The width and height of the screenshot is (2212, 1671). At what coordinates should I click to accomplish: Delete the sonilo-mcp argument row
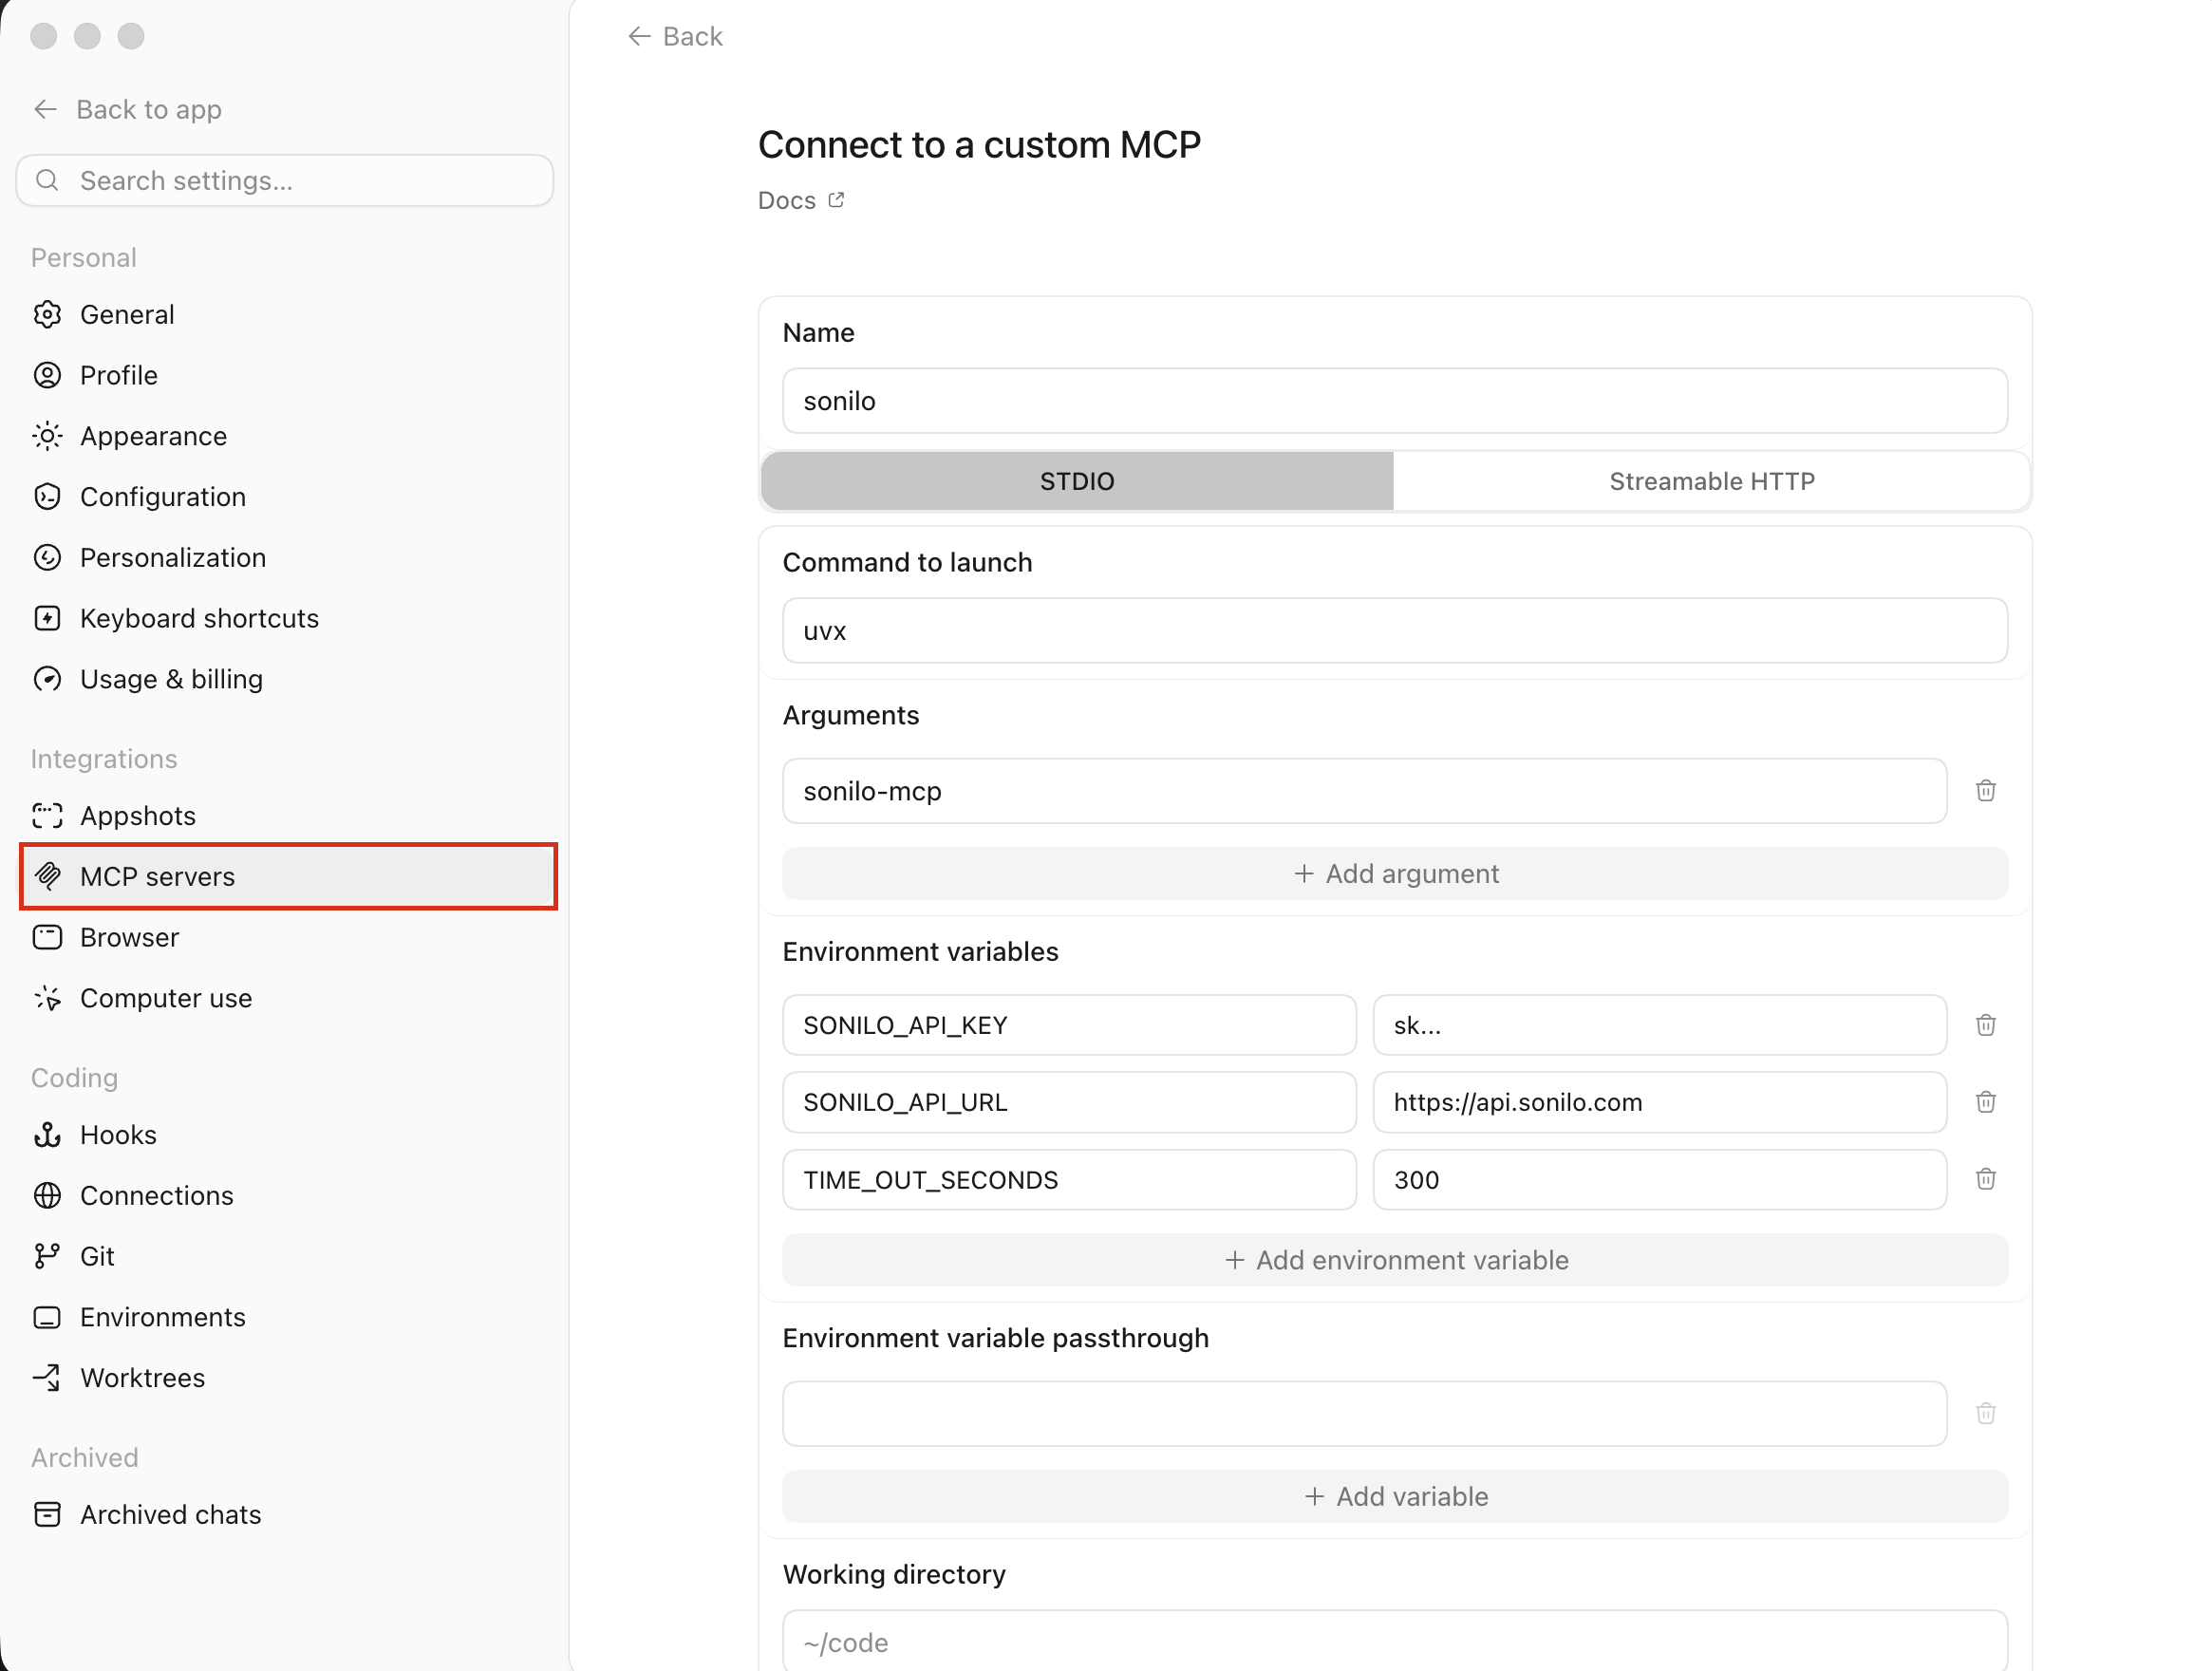pos(1986,791)
